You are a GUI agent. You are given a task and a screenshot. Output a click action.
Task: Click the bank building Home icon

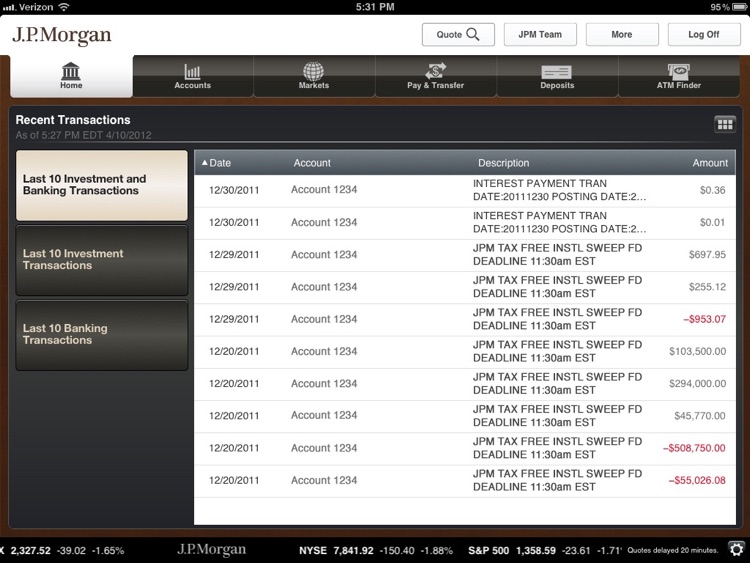pyautogui.click(x=71, y=71)
